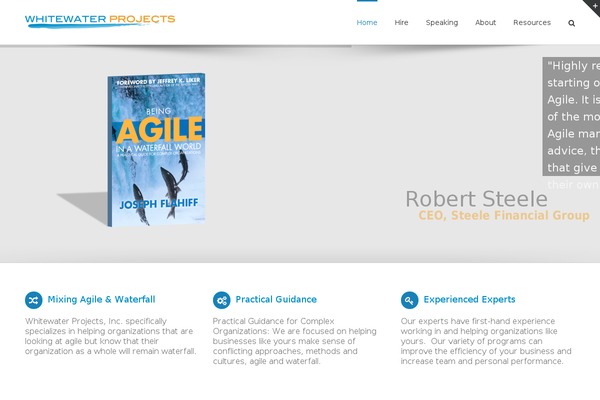The height and width of the screenshot is (400, 600).
Task: Click the "Highly re..." testimonial quote box
Action: (x=571, y=117)
